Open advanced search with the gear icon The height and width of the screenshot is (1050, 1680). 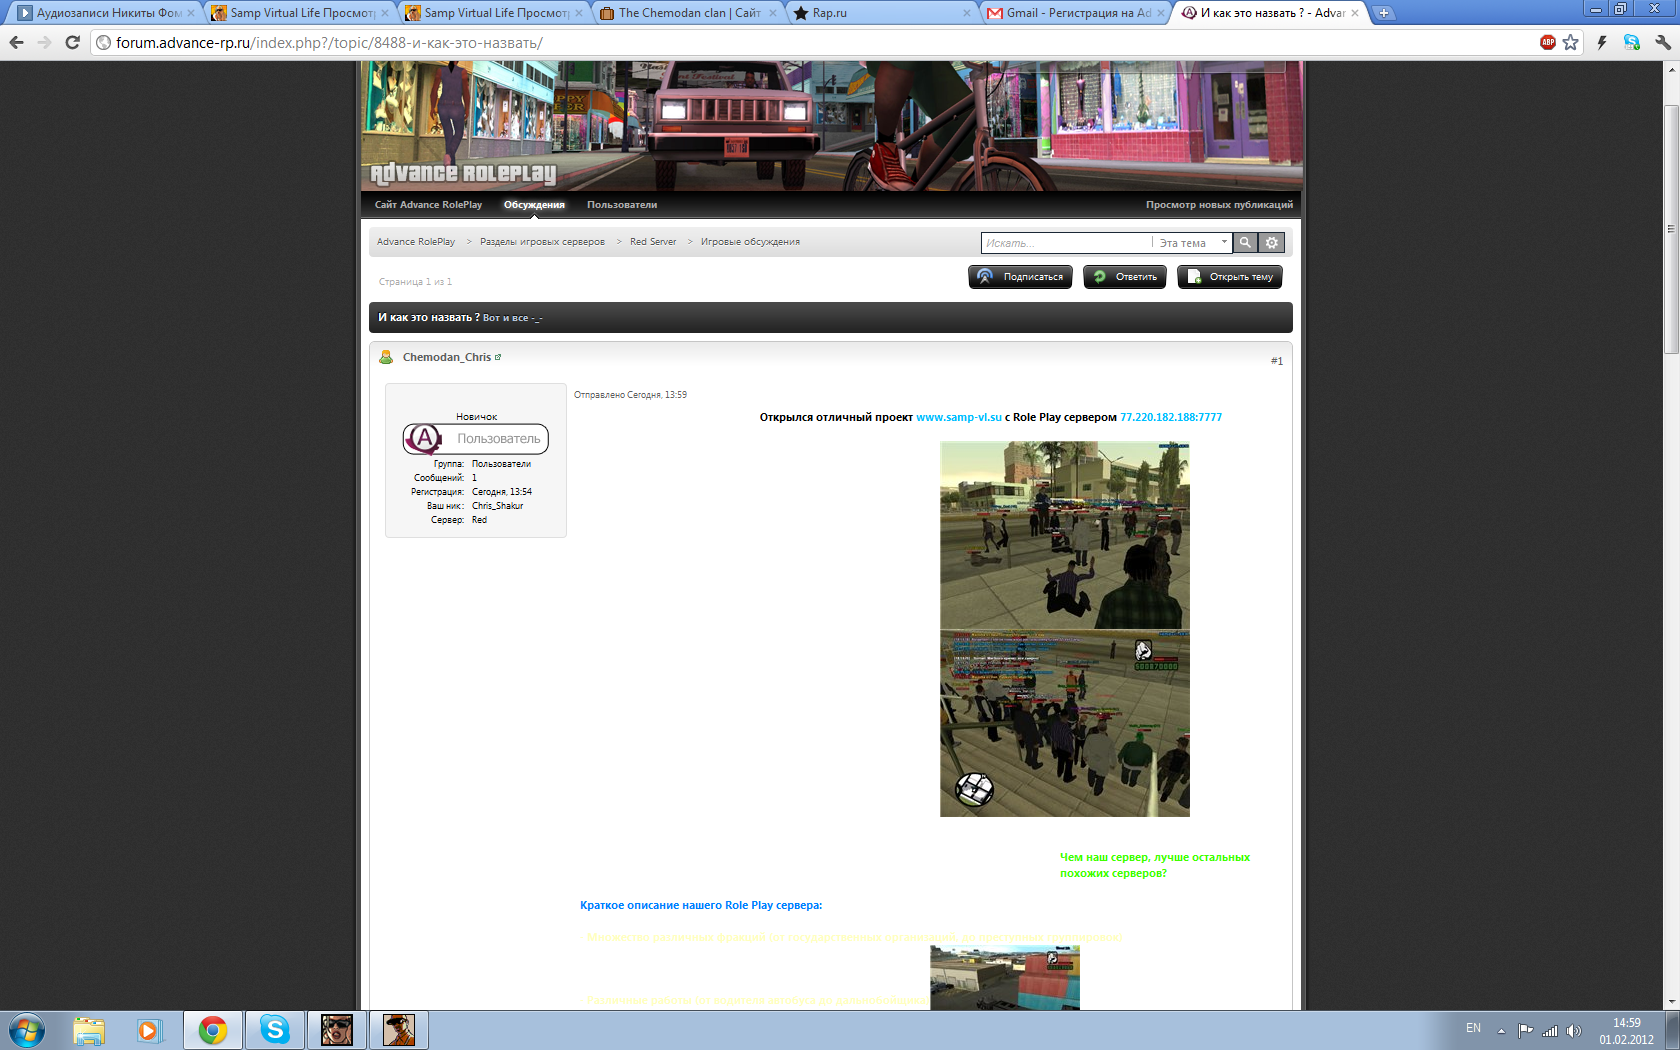(x=1272, y=242)
